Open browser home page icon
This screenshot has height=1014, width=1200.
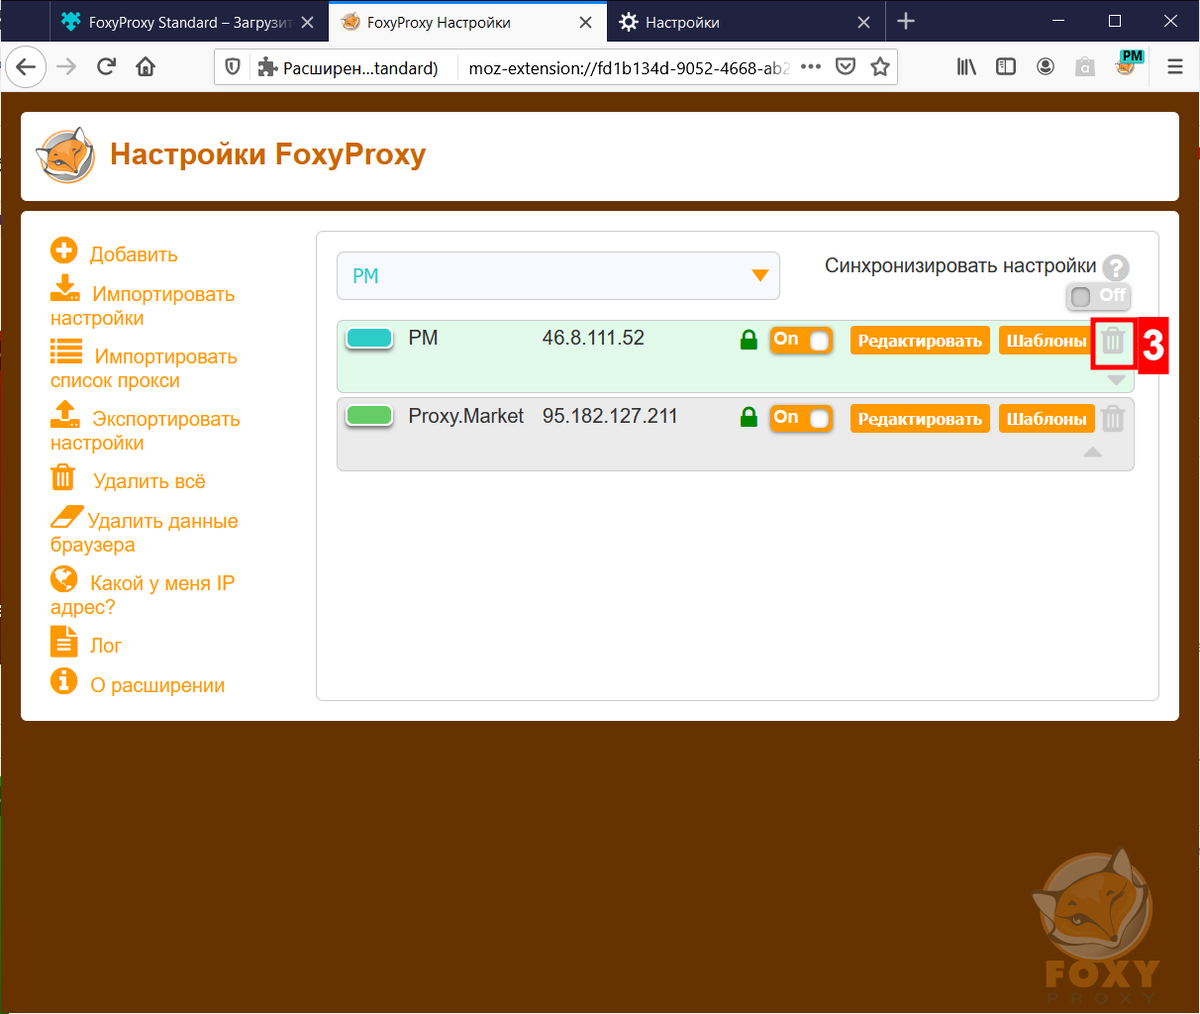(146, 67)
